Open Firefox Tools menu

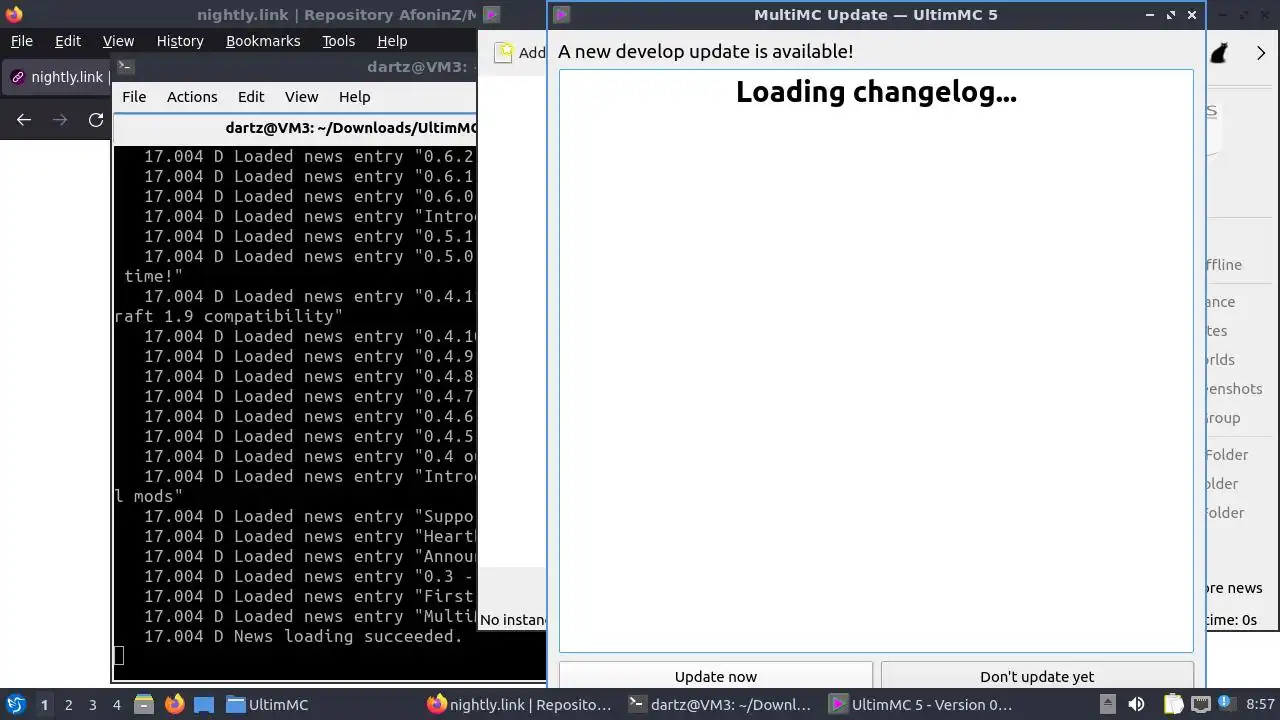[x=338, y=41]
